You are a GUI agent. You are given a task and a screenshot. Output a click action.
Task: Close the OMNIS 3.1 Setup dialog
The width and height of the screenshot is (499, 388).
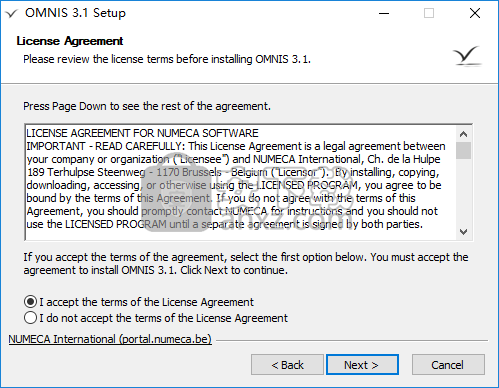[x=475, y=13]
